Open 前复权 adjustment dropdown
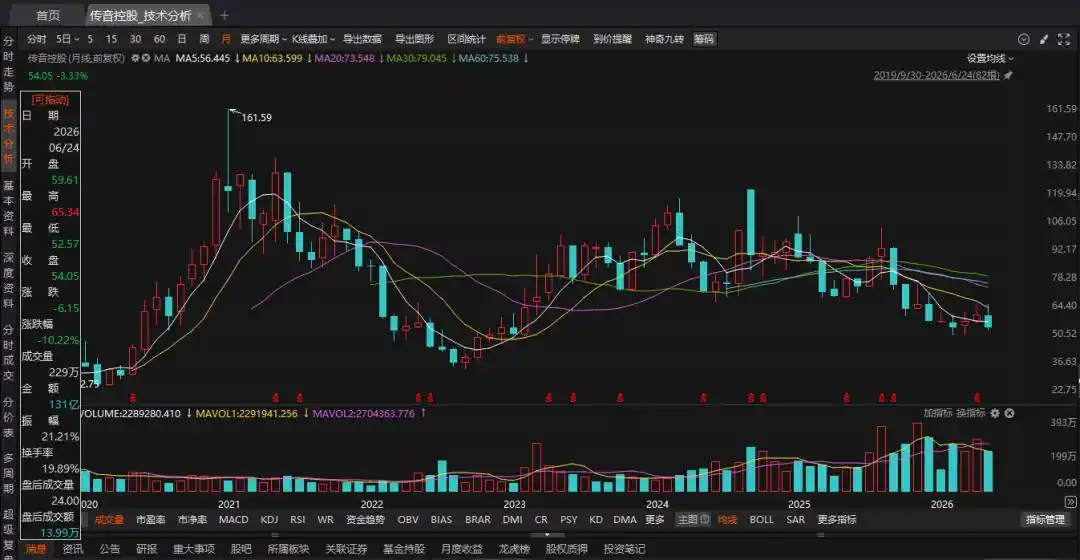This screenshot has height=560, width=1080. coord(515,39)
